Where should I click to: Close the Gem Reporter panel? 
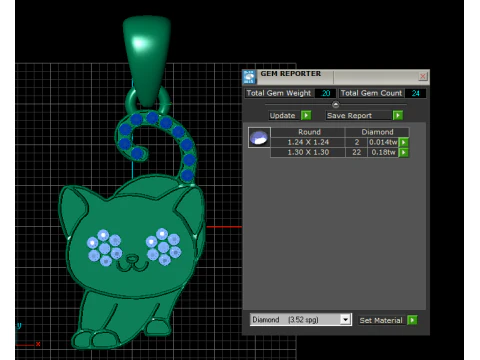423,76
